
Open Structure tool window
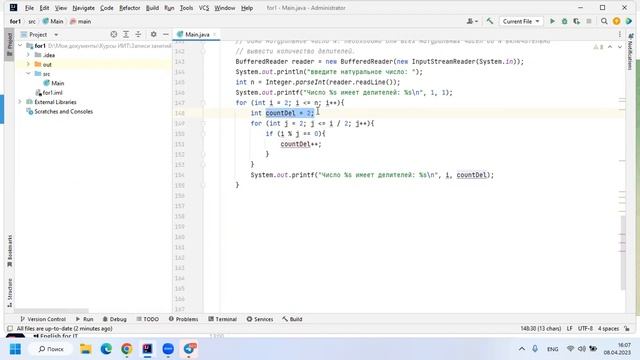click(10, 293)
